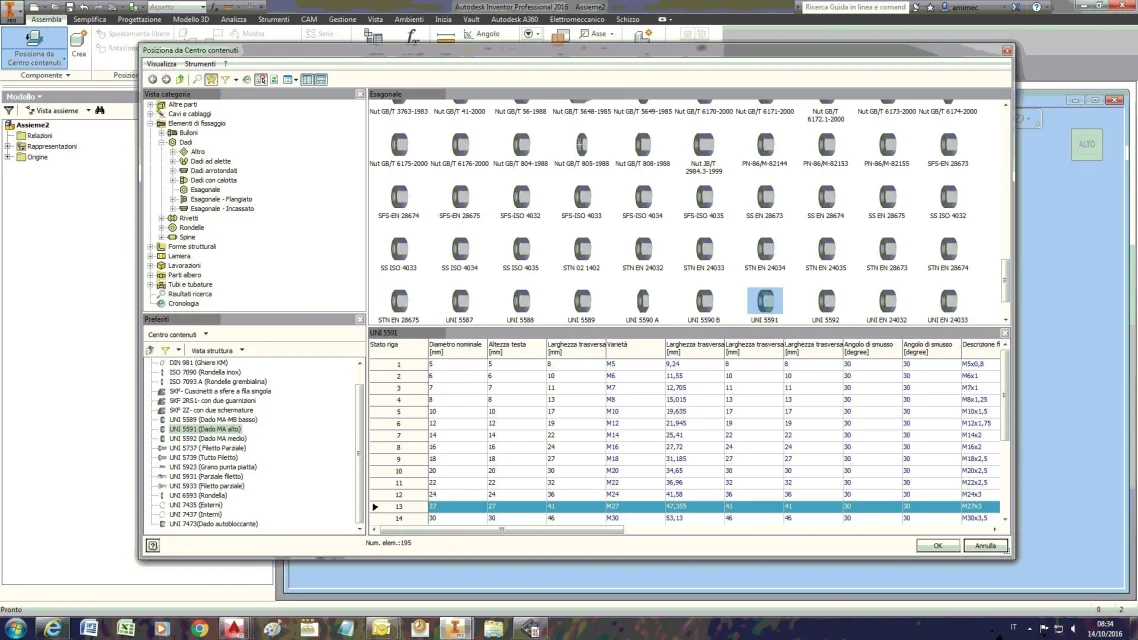Click the filter funnel icon in toolbar
This screenshot has height=640, width=1138.
point(225,80)
